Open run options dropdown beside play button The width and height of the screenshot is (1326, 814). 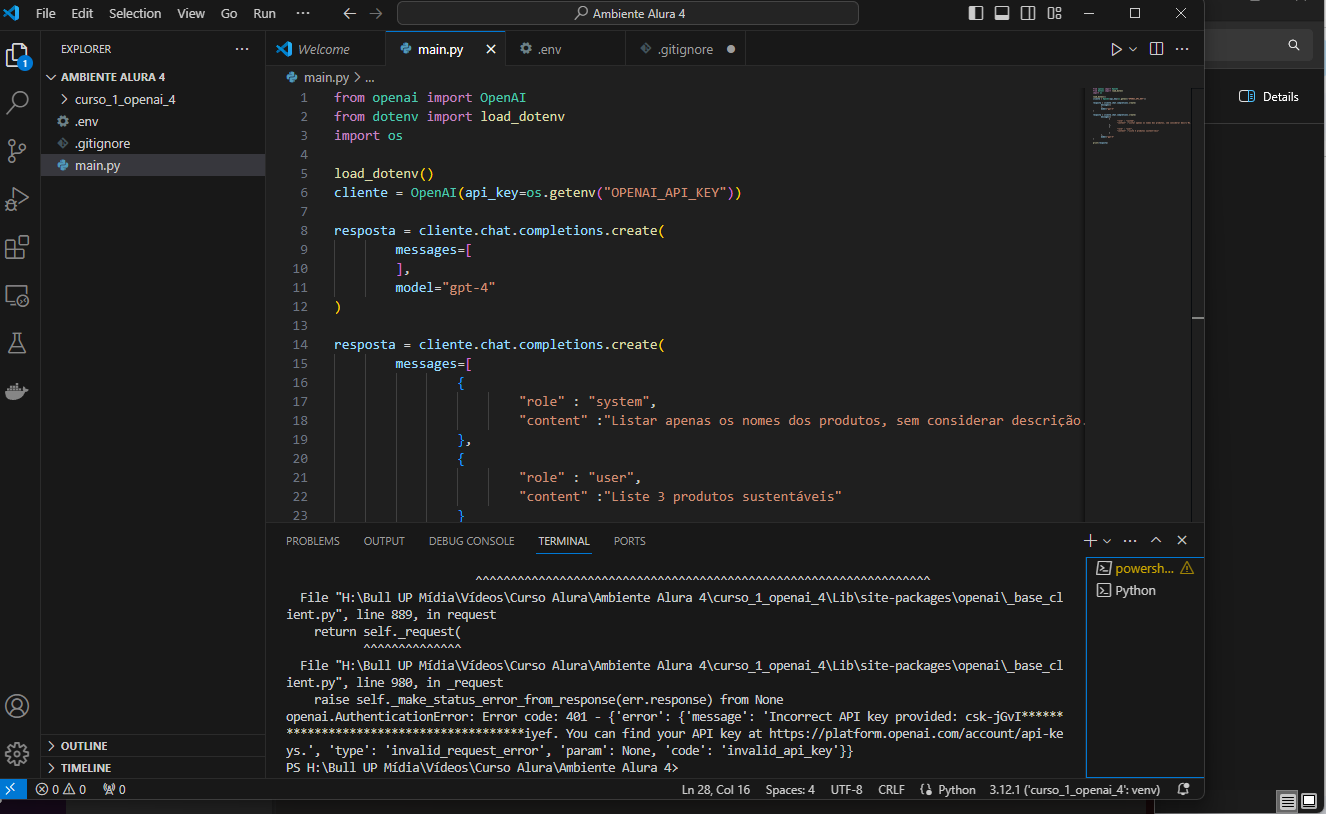(1133, 49)
